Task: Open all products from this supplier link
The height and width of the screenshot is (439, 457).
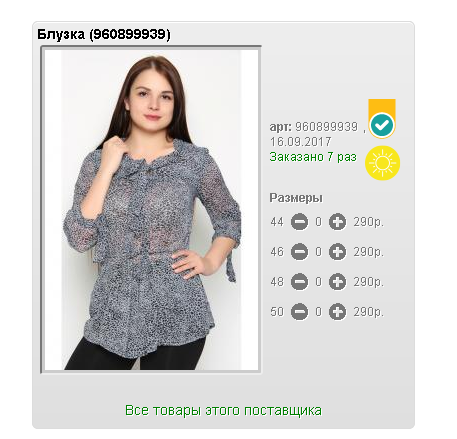Action: pos(223,410)
